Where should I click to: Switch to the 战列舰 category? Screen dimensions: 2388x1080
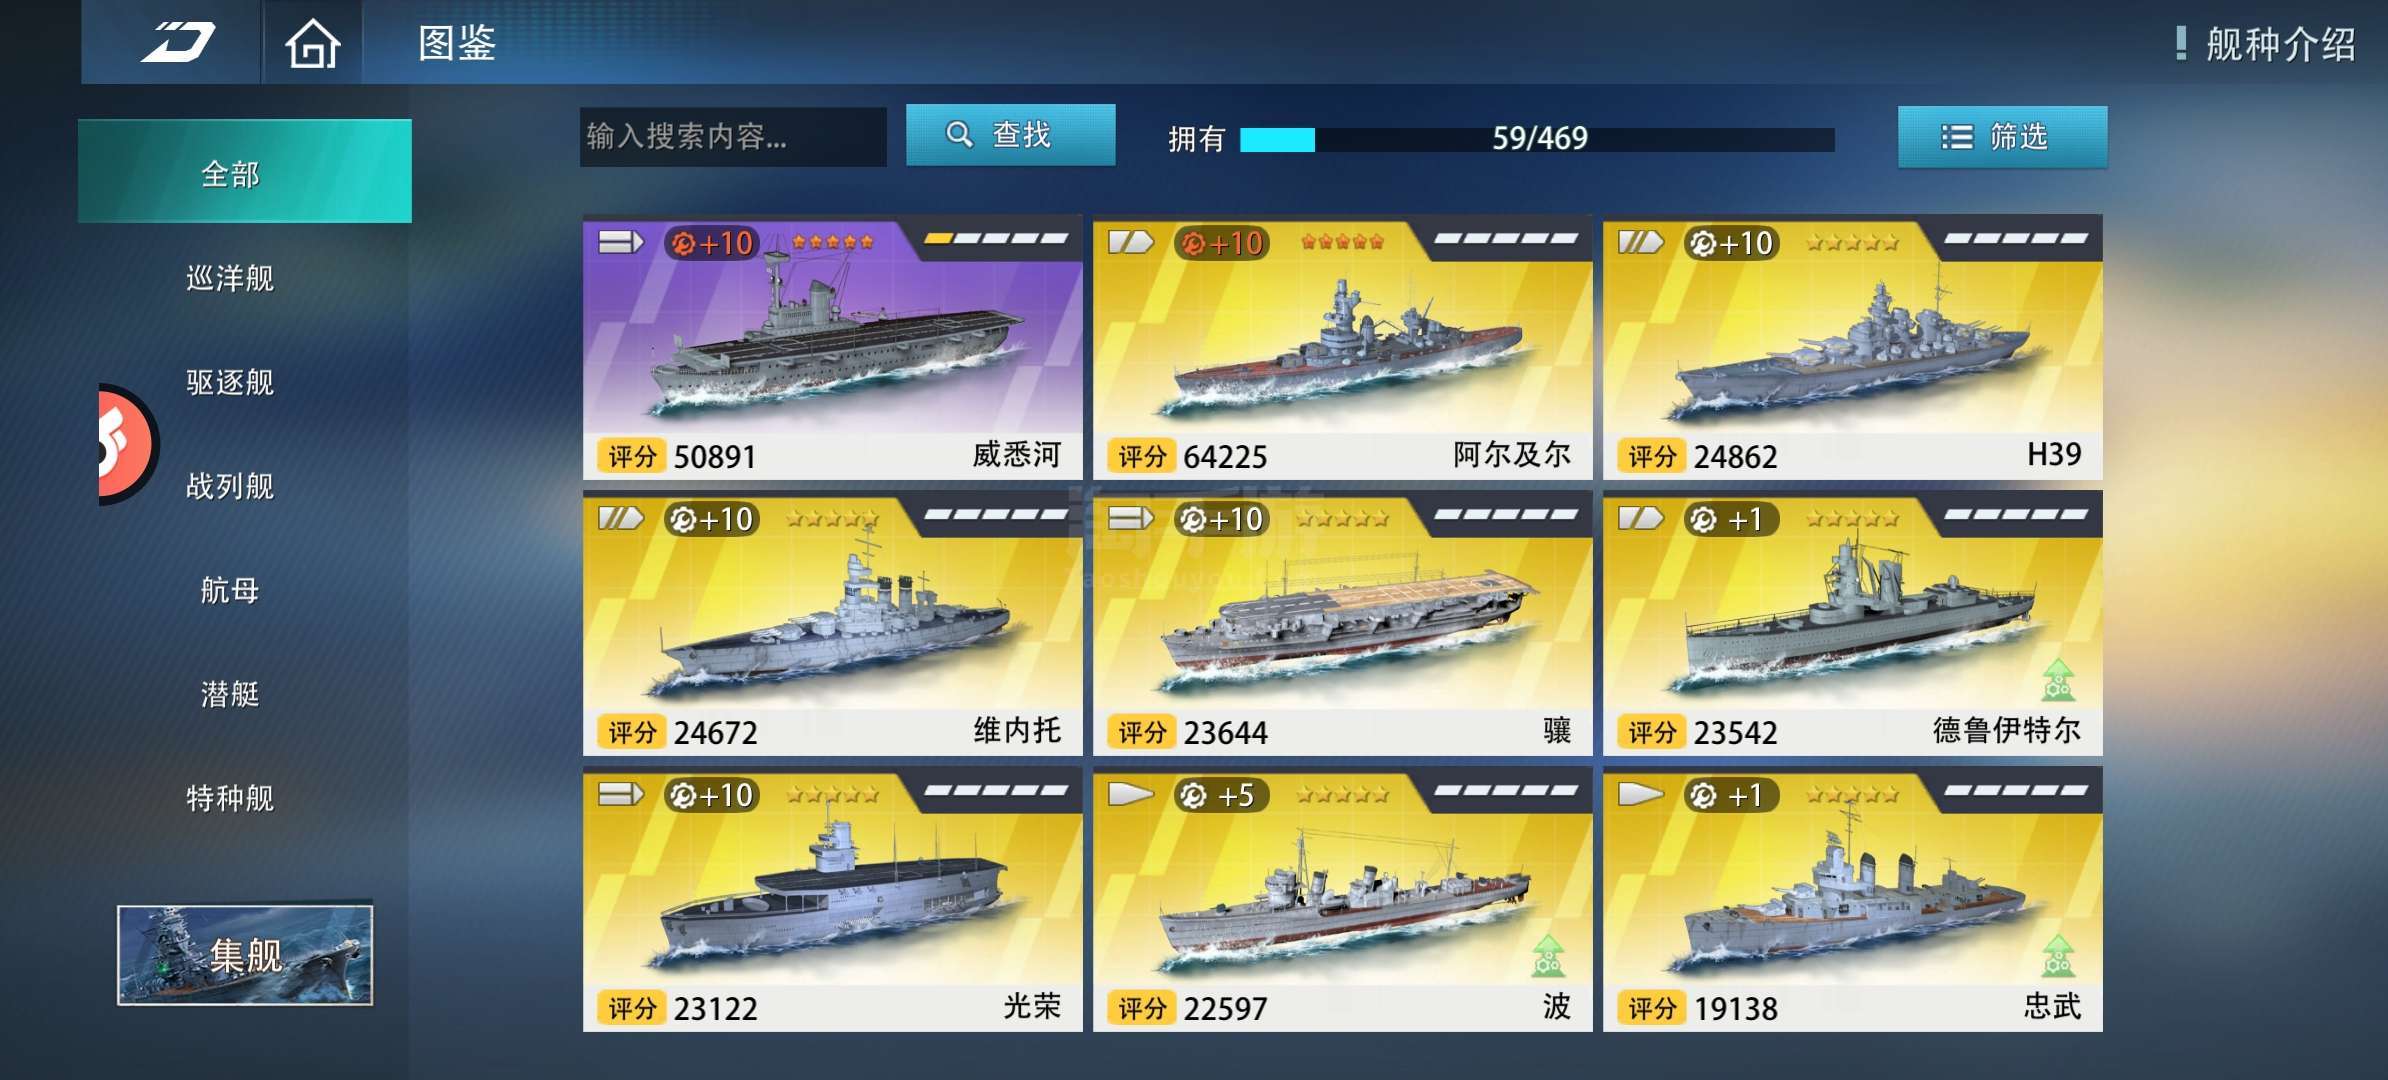230,486
